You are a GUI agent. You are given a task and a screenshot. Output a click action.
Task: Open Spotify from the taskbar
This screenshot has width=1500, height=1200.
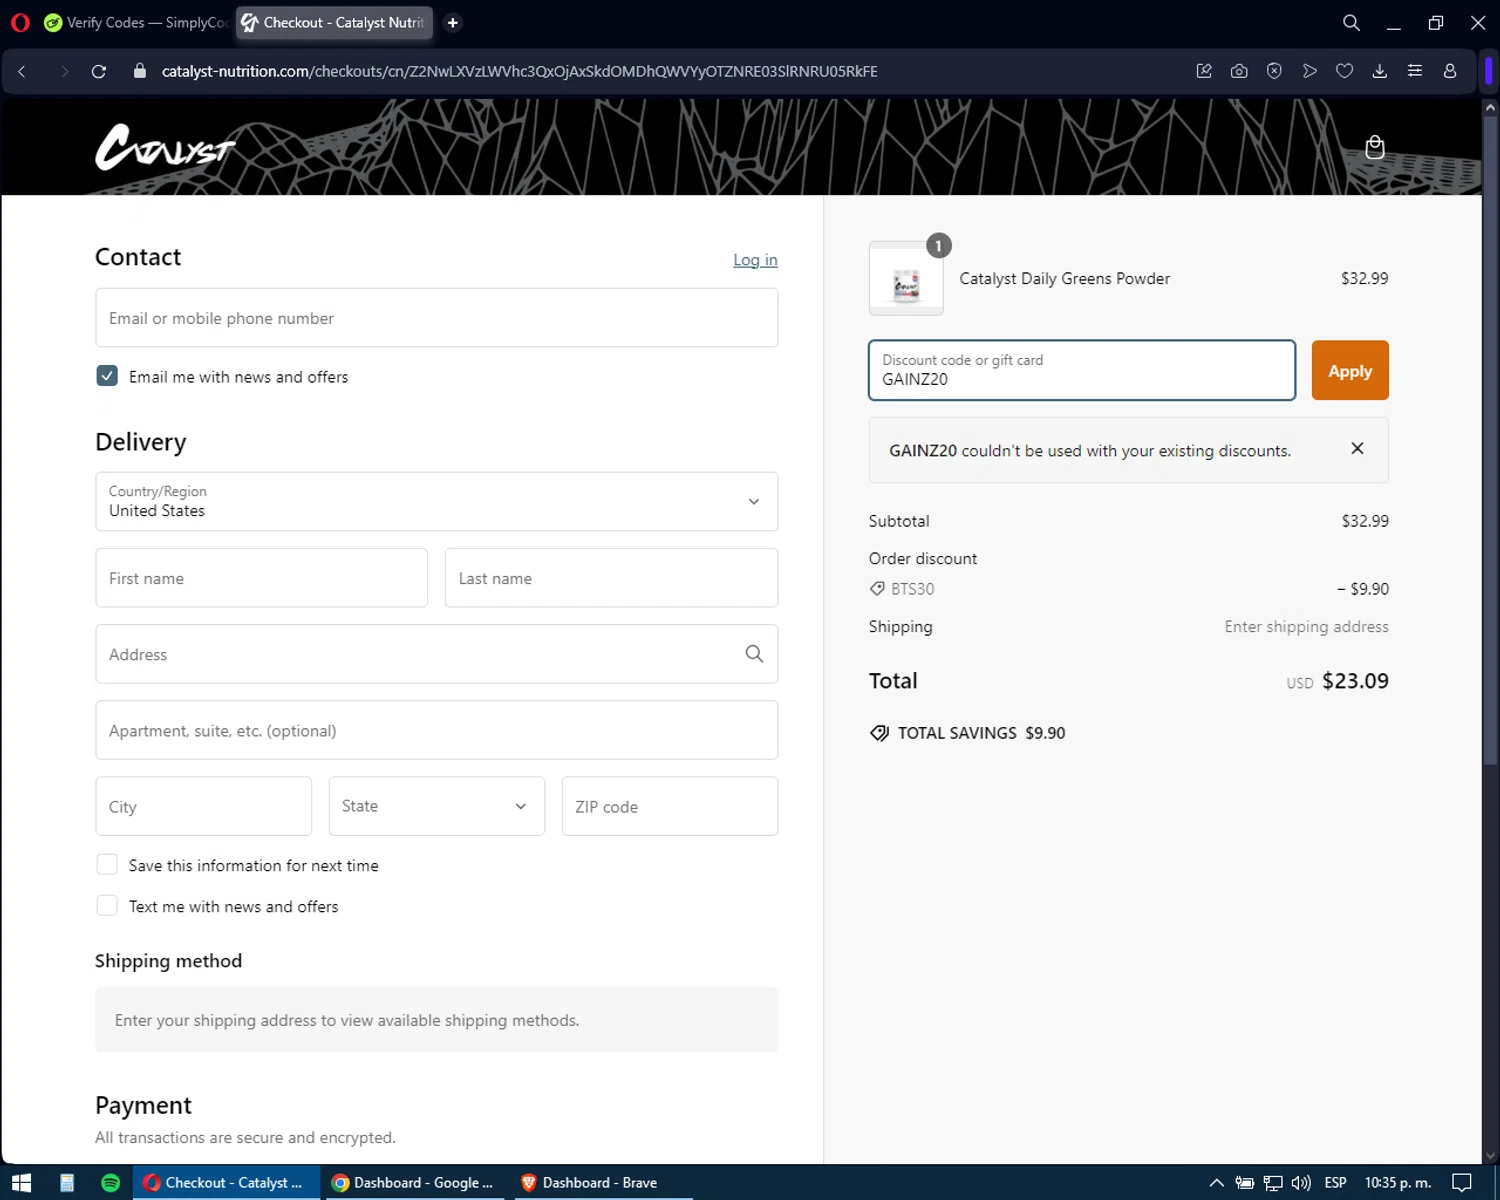pyautogui.click(x=111, y=1183)
